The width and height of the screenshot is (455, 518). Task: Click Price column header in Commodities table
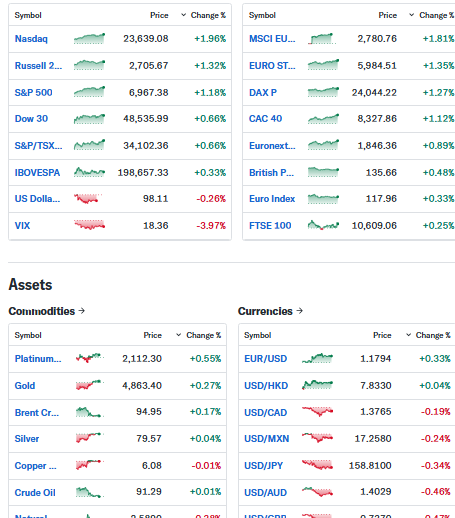tap(153, 335)
